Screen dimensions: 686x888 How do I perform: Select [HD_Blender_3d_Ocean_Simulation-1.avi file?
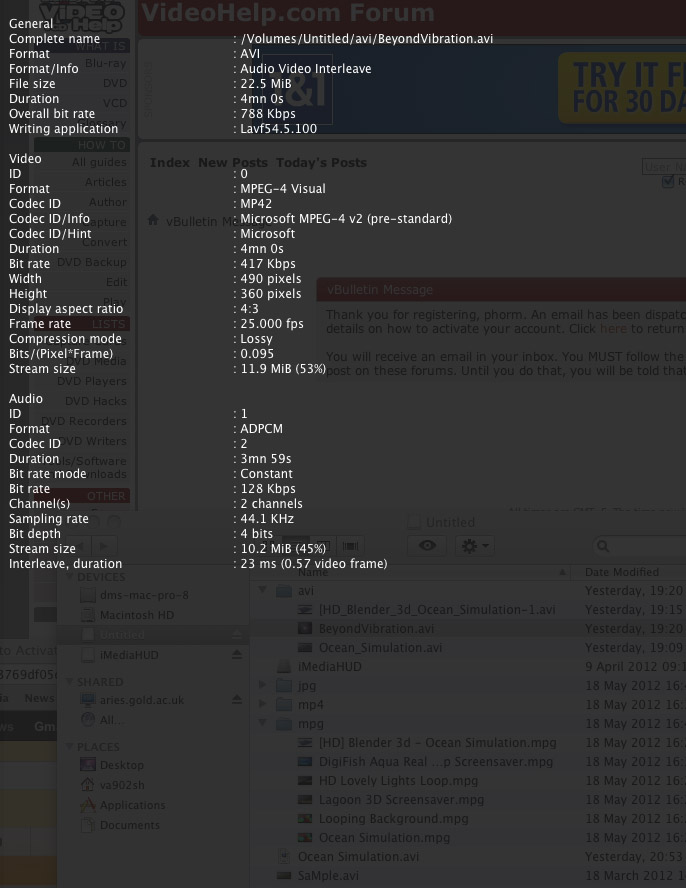click(437, 609)
